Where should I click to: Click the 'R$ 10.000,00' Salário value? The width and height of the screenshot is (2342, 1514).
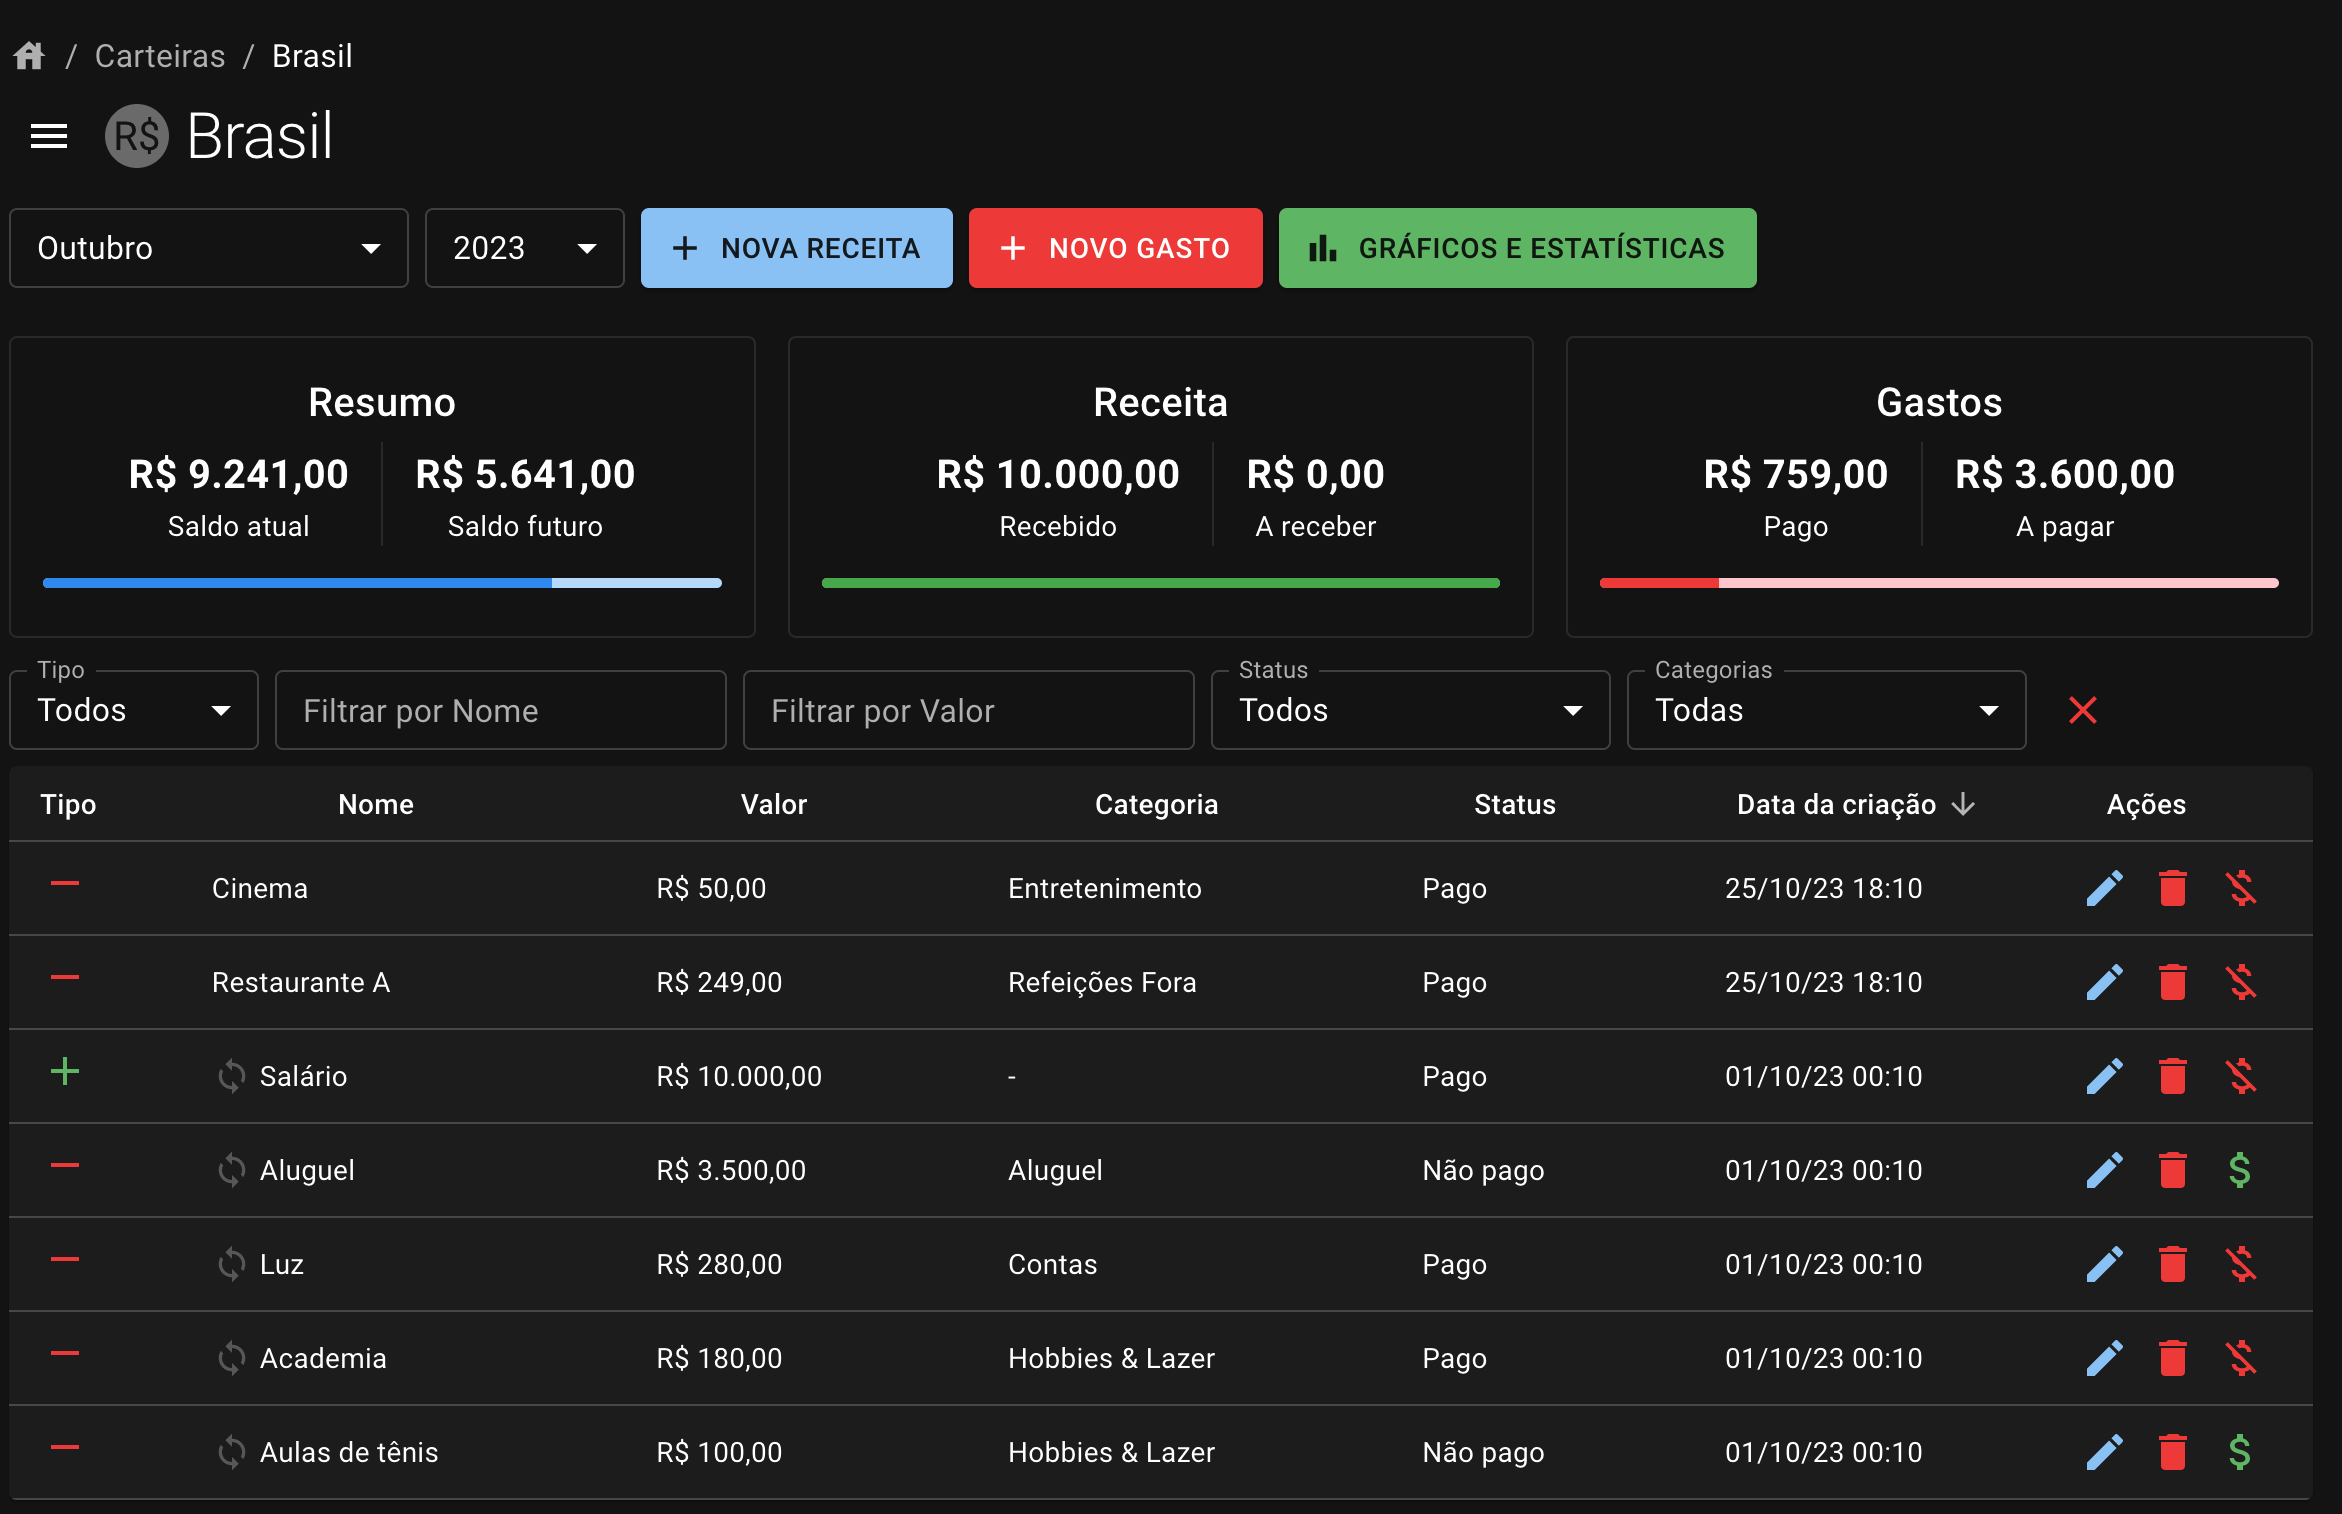[x=739, y=1076]
